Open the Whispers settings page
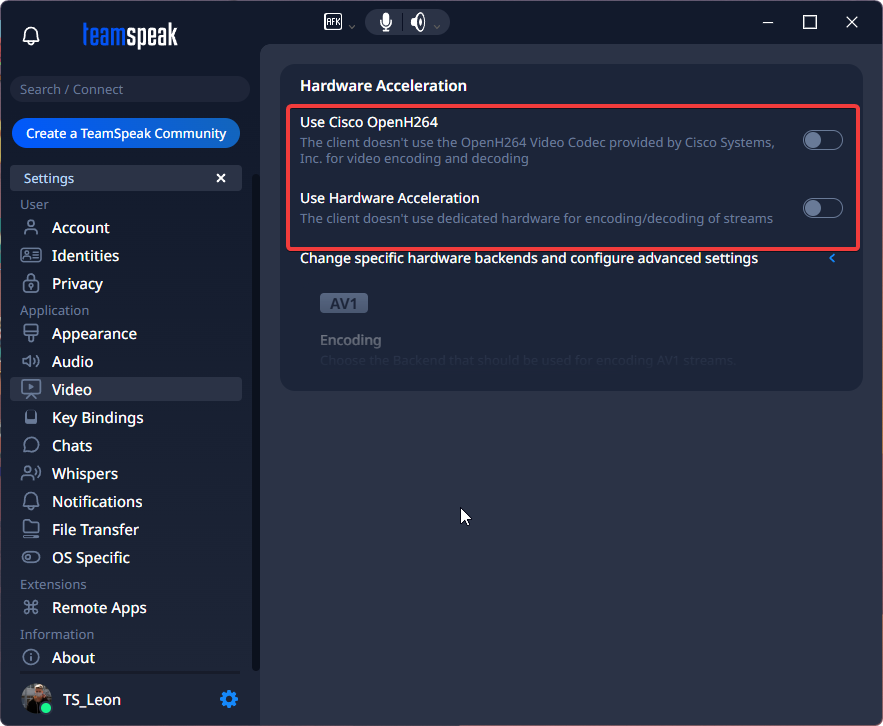883x726 pixels. 85,474
